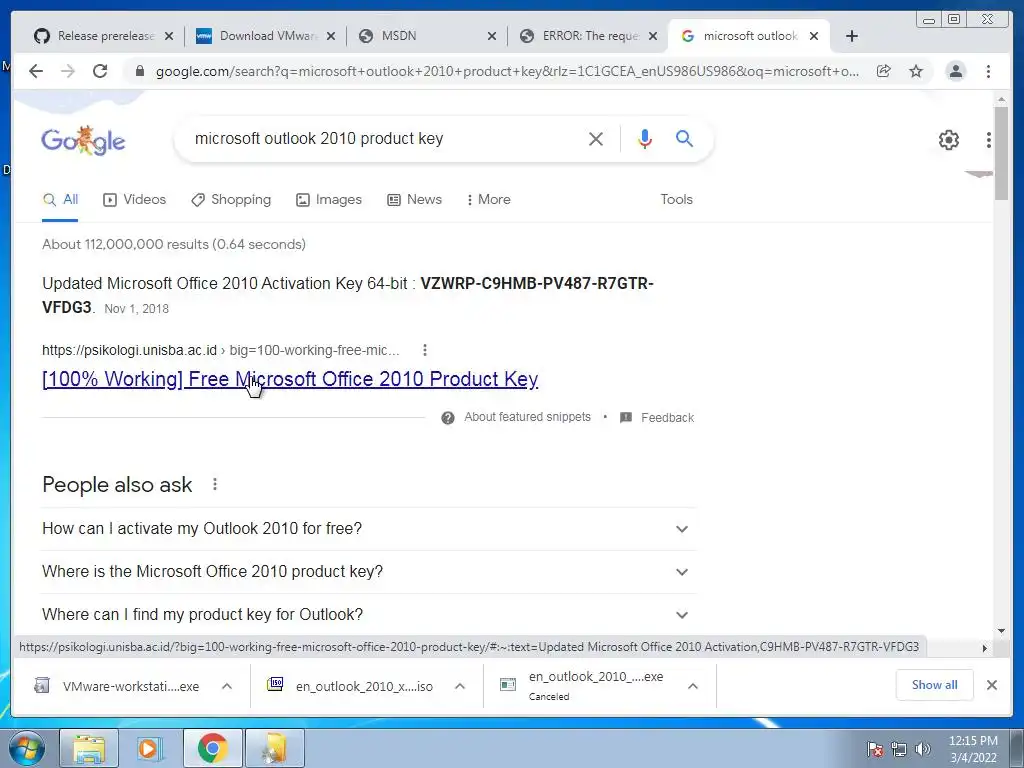Viewport: 1024px width, 768px height.
Task: Open Windows Explorer from the taskbar
Action: [89, 748]
